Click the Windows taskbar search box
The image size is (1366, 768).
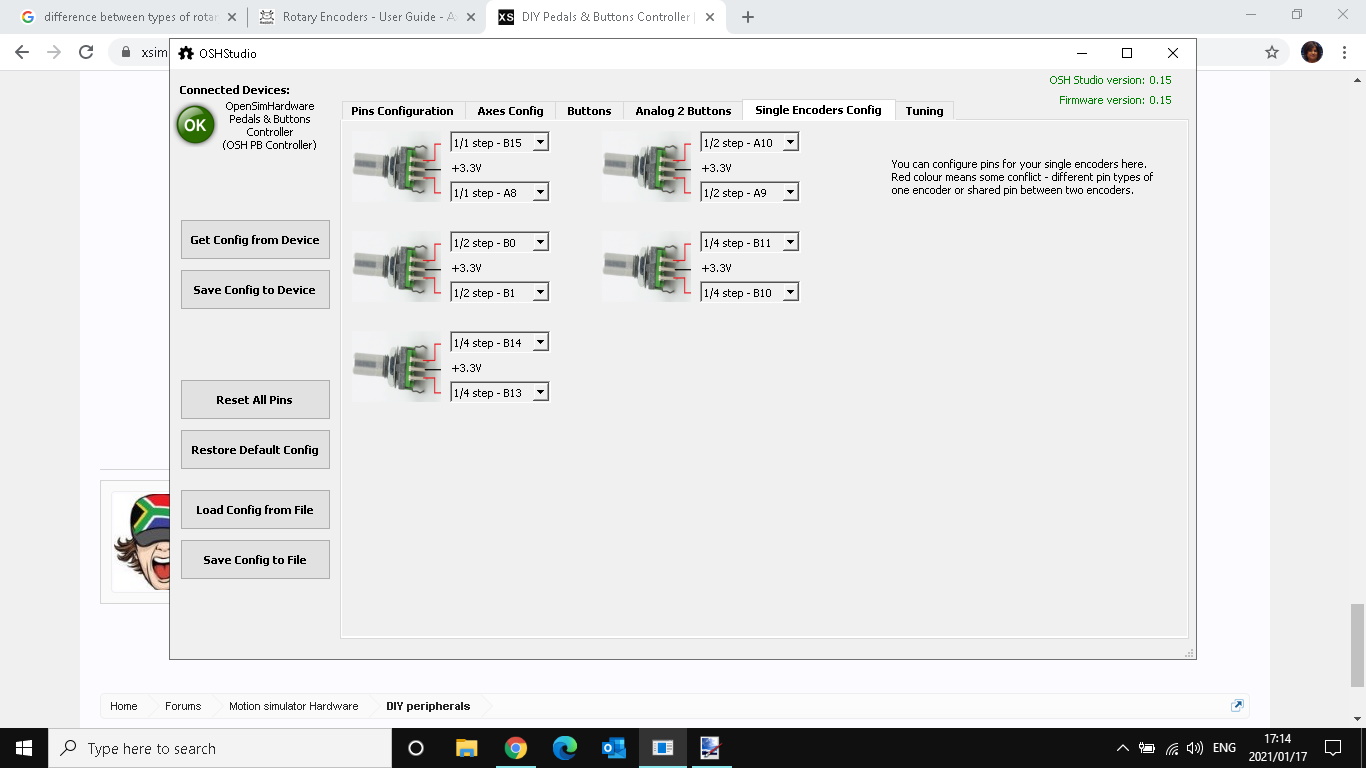[x=219, y=748]
